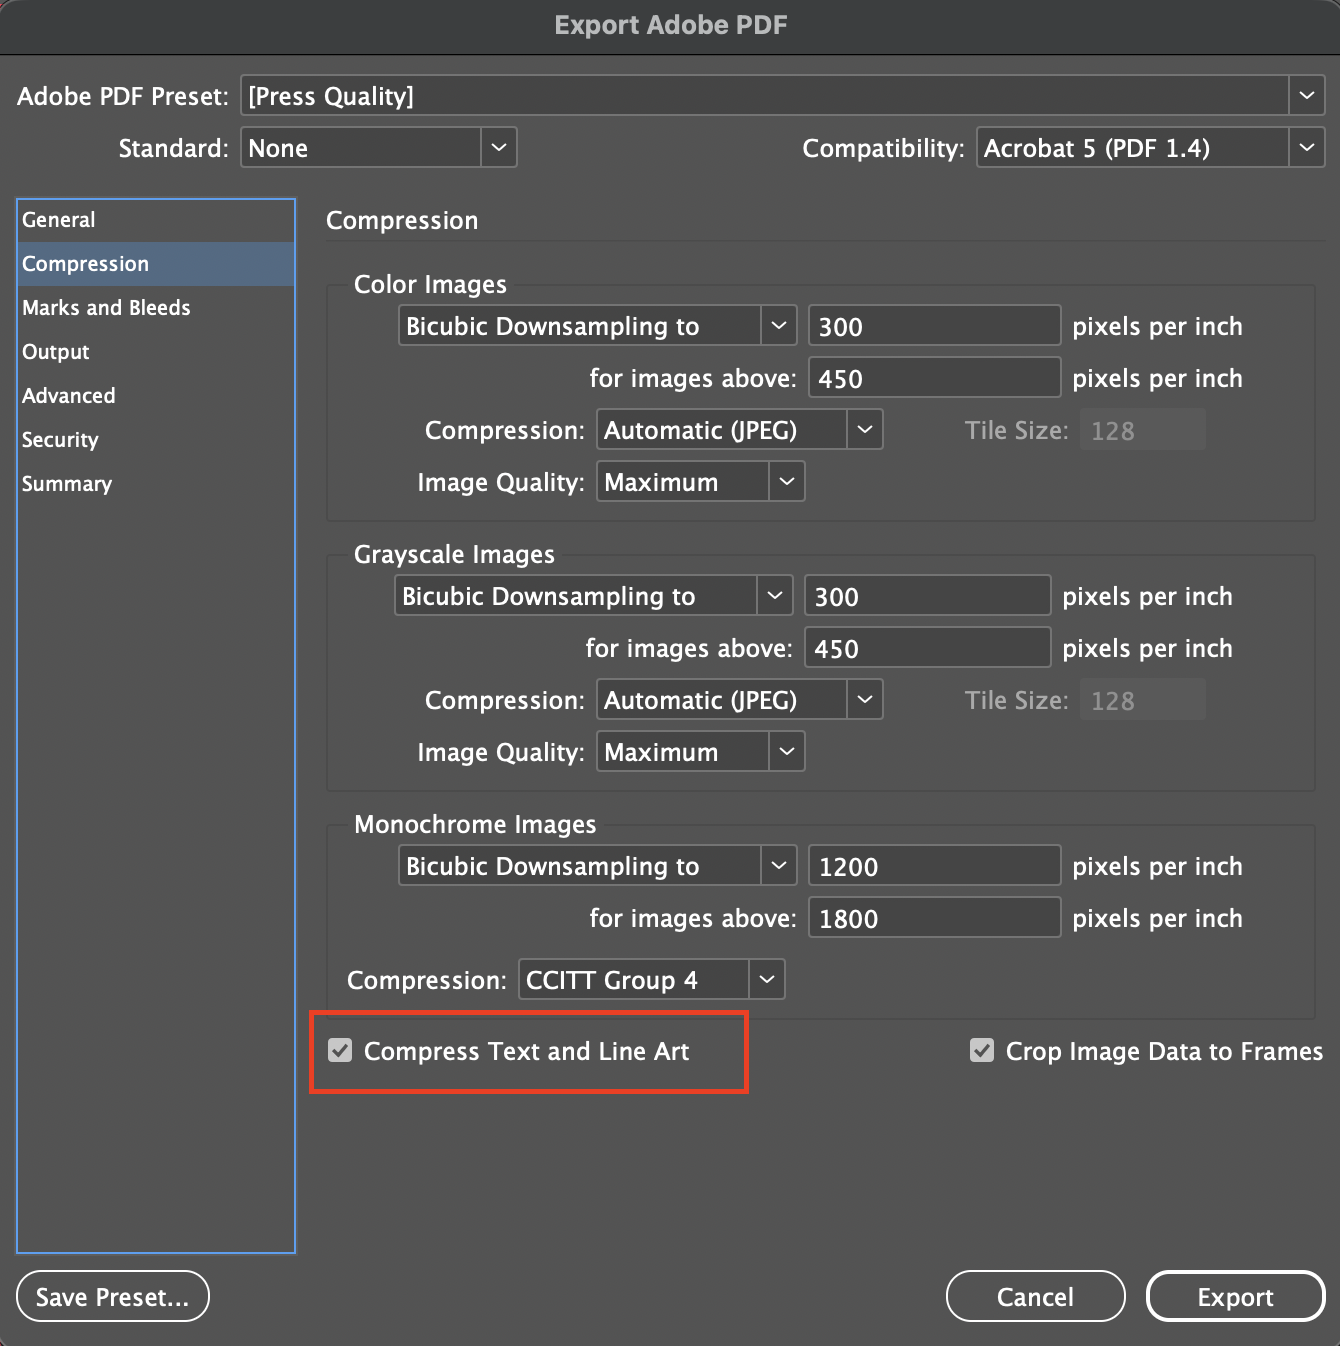Select Output in the sidebar list
This screenshot has width=1340, height=1346.
[x=156, y=352]
